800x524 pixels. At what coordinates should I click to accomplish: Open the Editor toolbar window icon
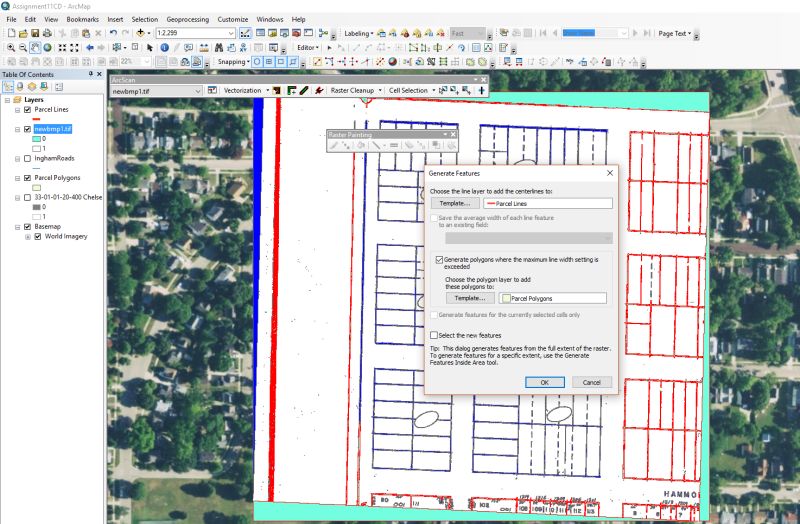coord(245,33)
